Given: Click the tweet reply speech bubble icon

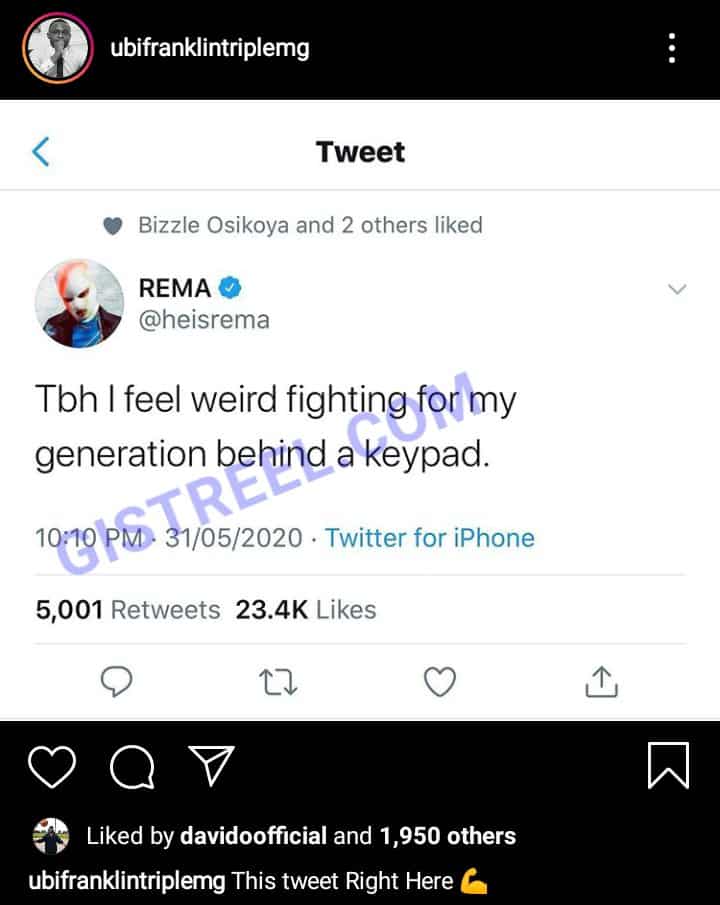Looking at the screenshot, I should 117,682.
